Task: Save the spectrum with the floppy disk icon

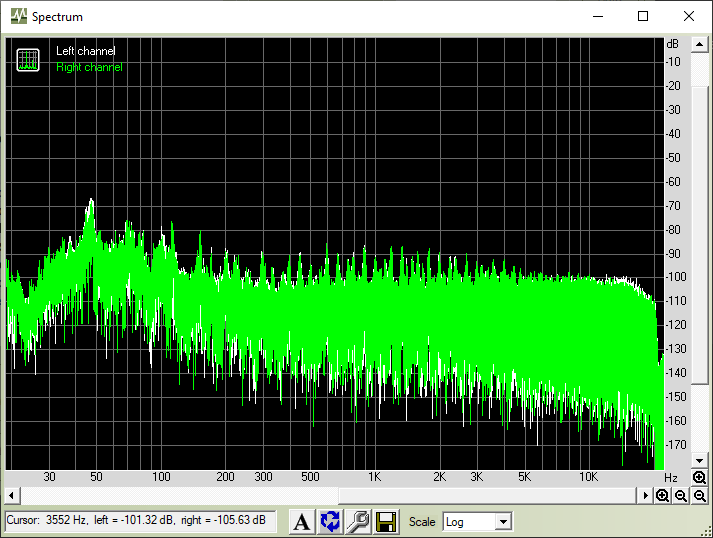Action: [386, 521]
